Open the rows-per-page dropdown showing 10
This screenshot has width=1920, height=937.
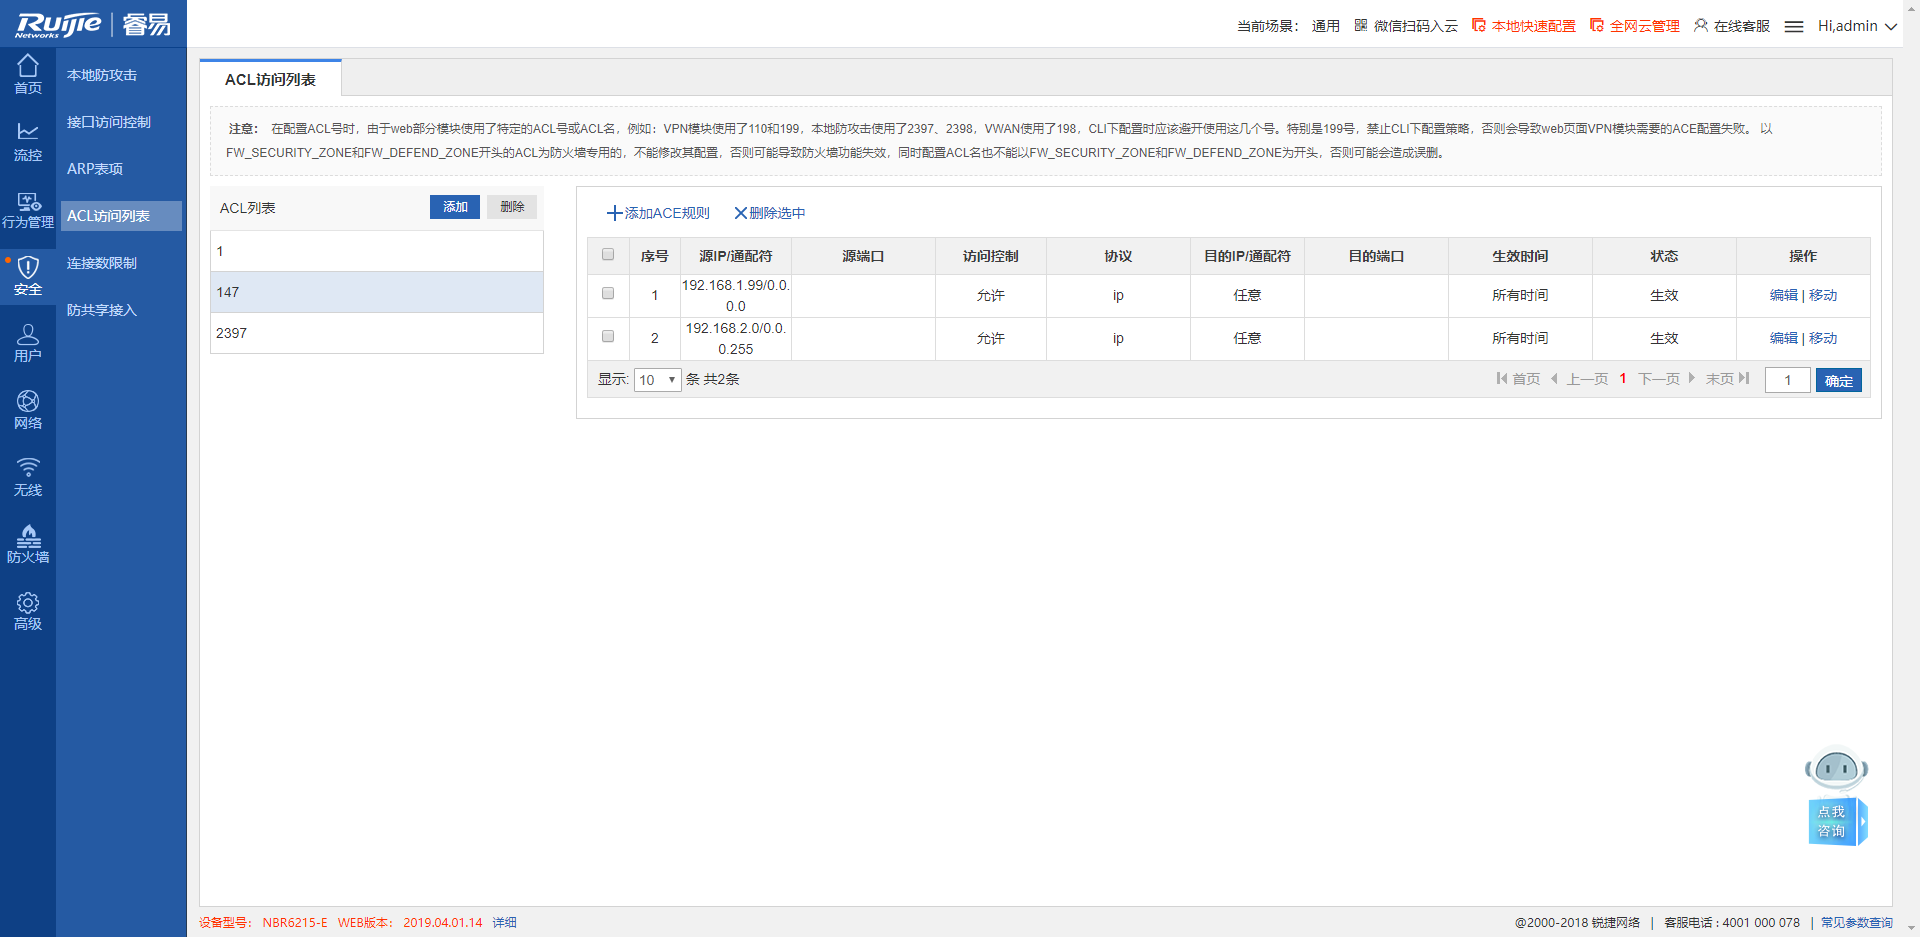tap(657, 380)
